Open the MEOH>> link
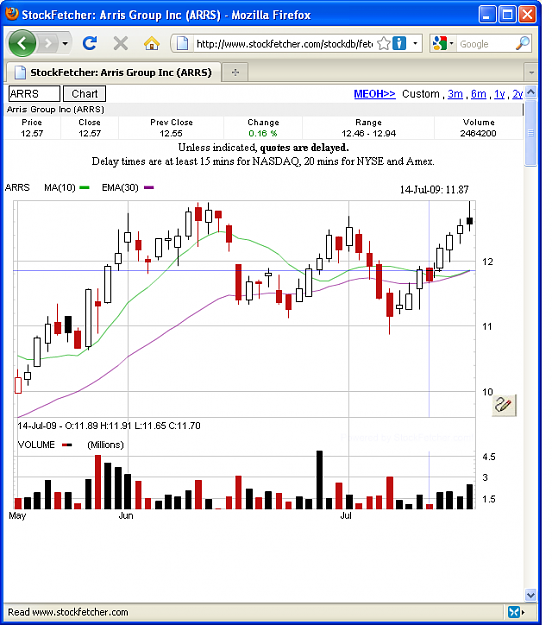 (x=375, y=94)
